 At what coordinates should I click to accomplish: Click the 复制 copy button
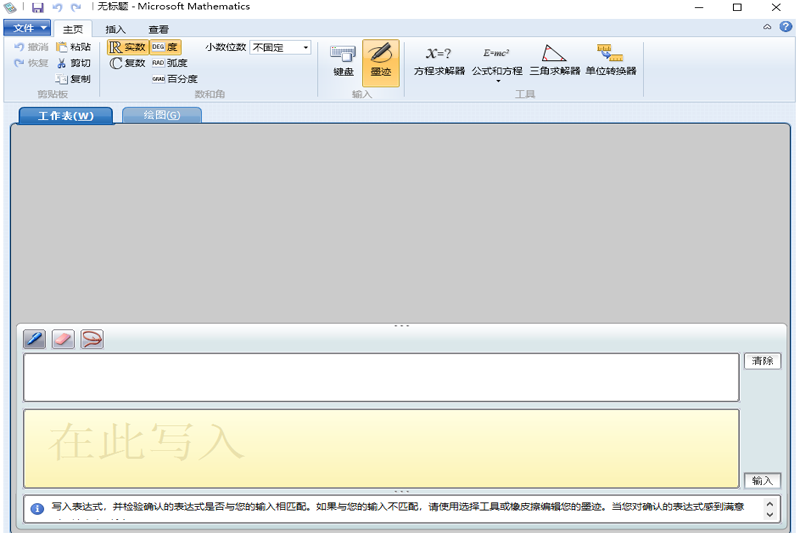(73, 79)
